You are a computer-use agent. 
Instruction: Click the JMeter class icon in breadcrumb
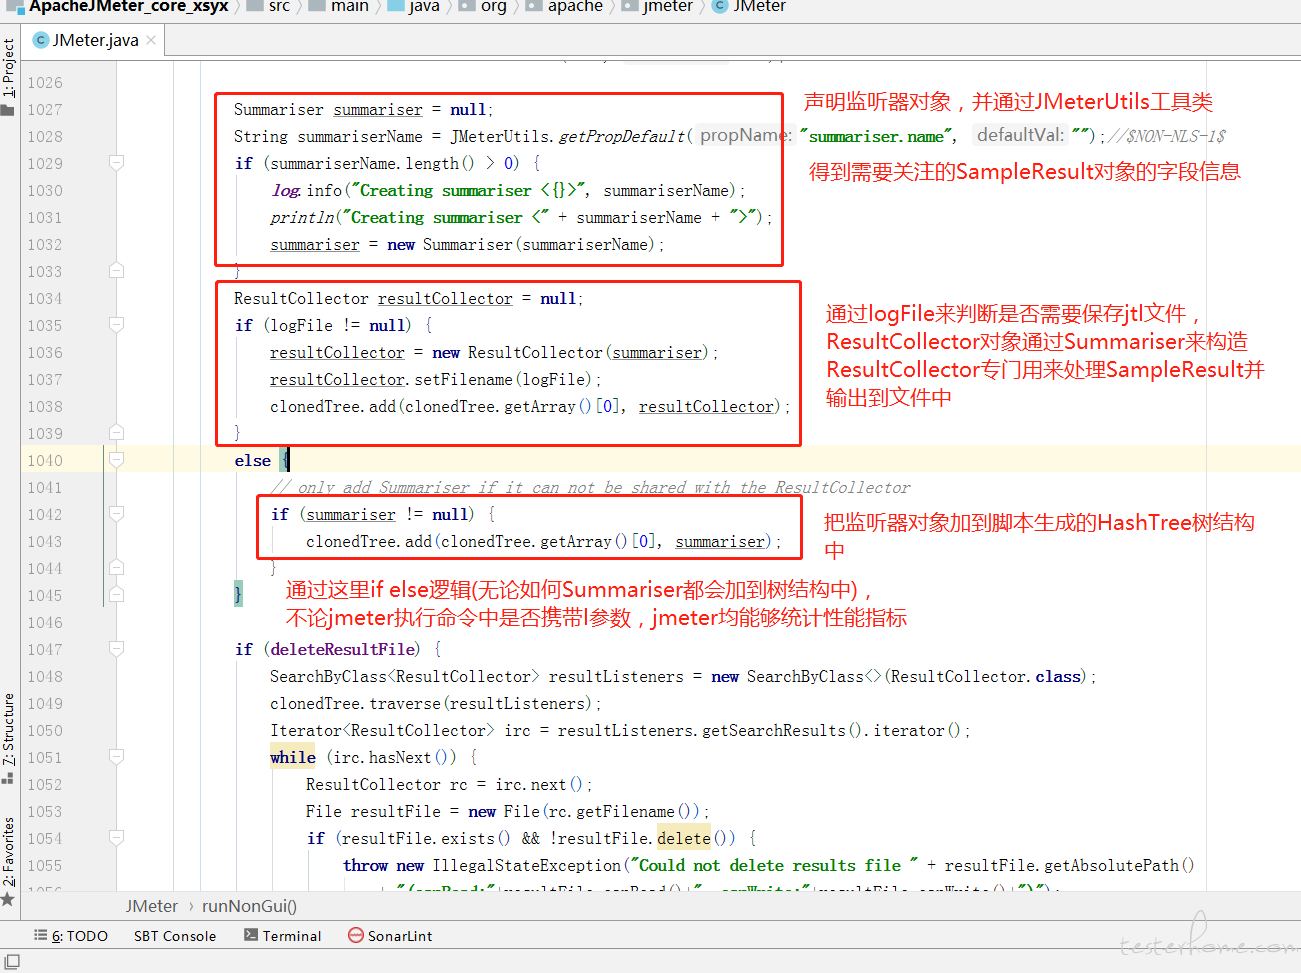click(719, 7)
